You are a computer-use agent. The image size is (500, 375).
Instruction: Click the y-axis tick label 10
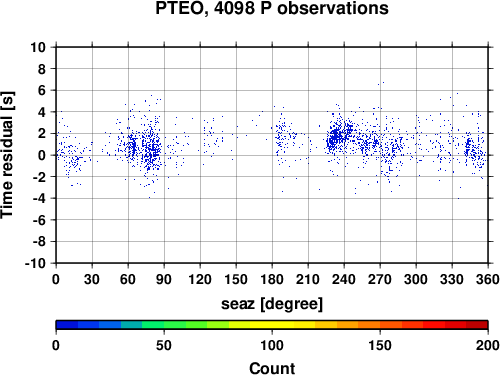(x=38, y=47)
